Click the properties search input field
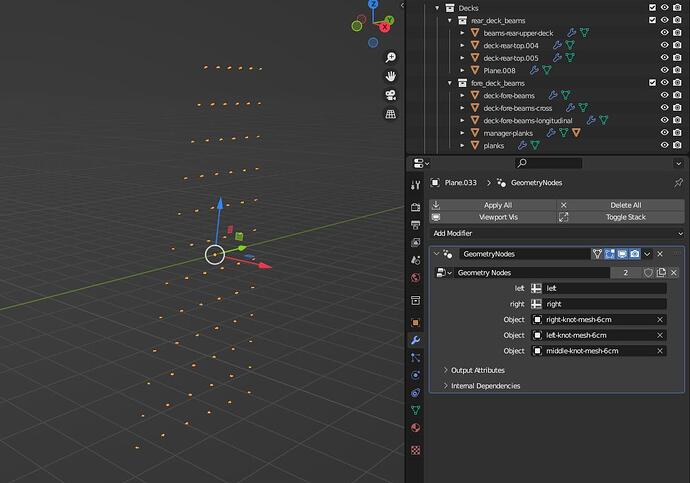The image size is (690, 483). tap(548, 163)
